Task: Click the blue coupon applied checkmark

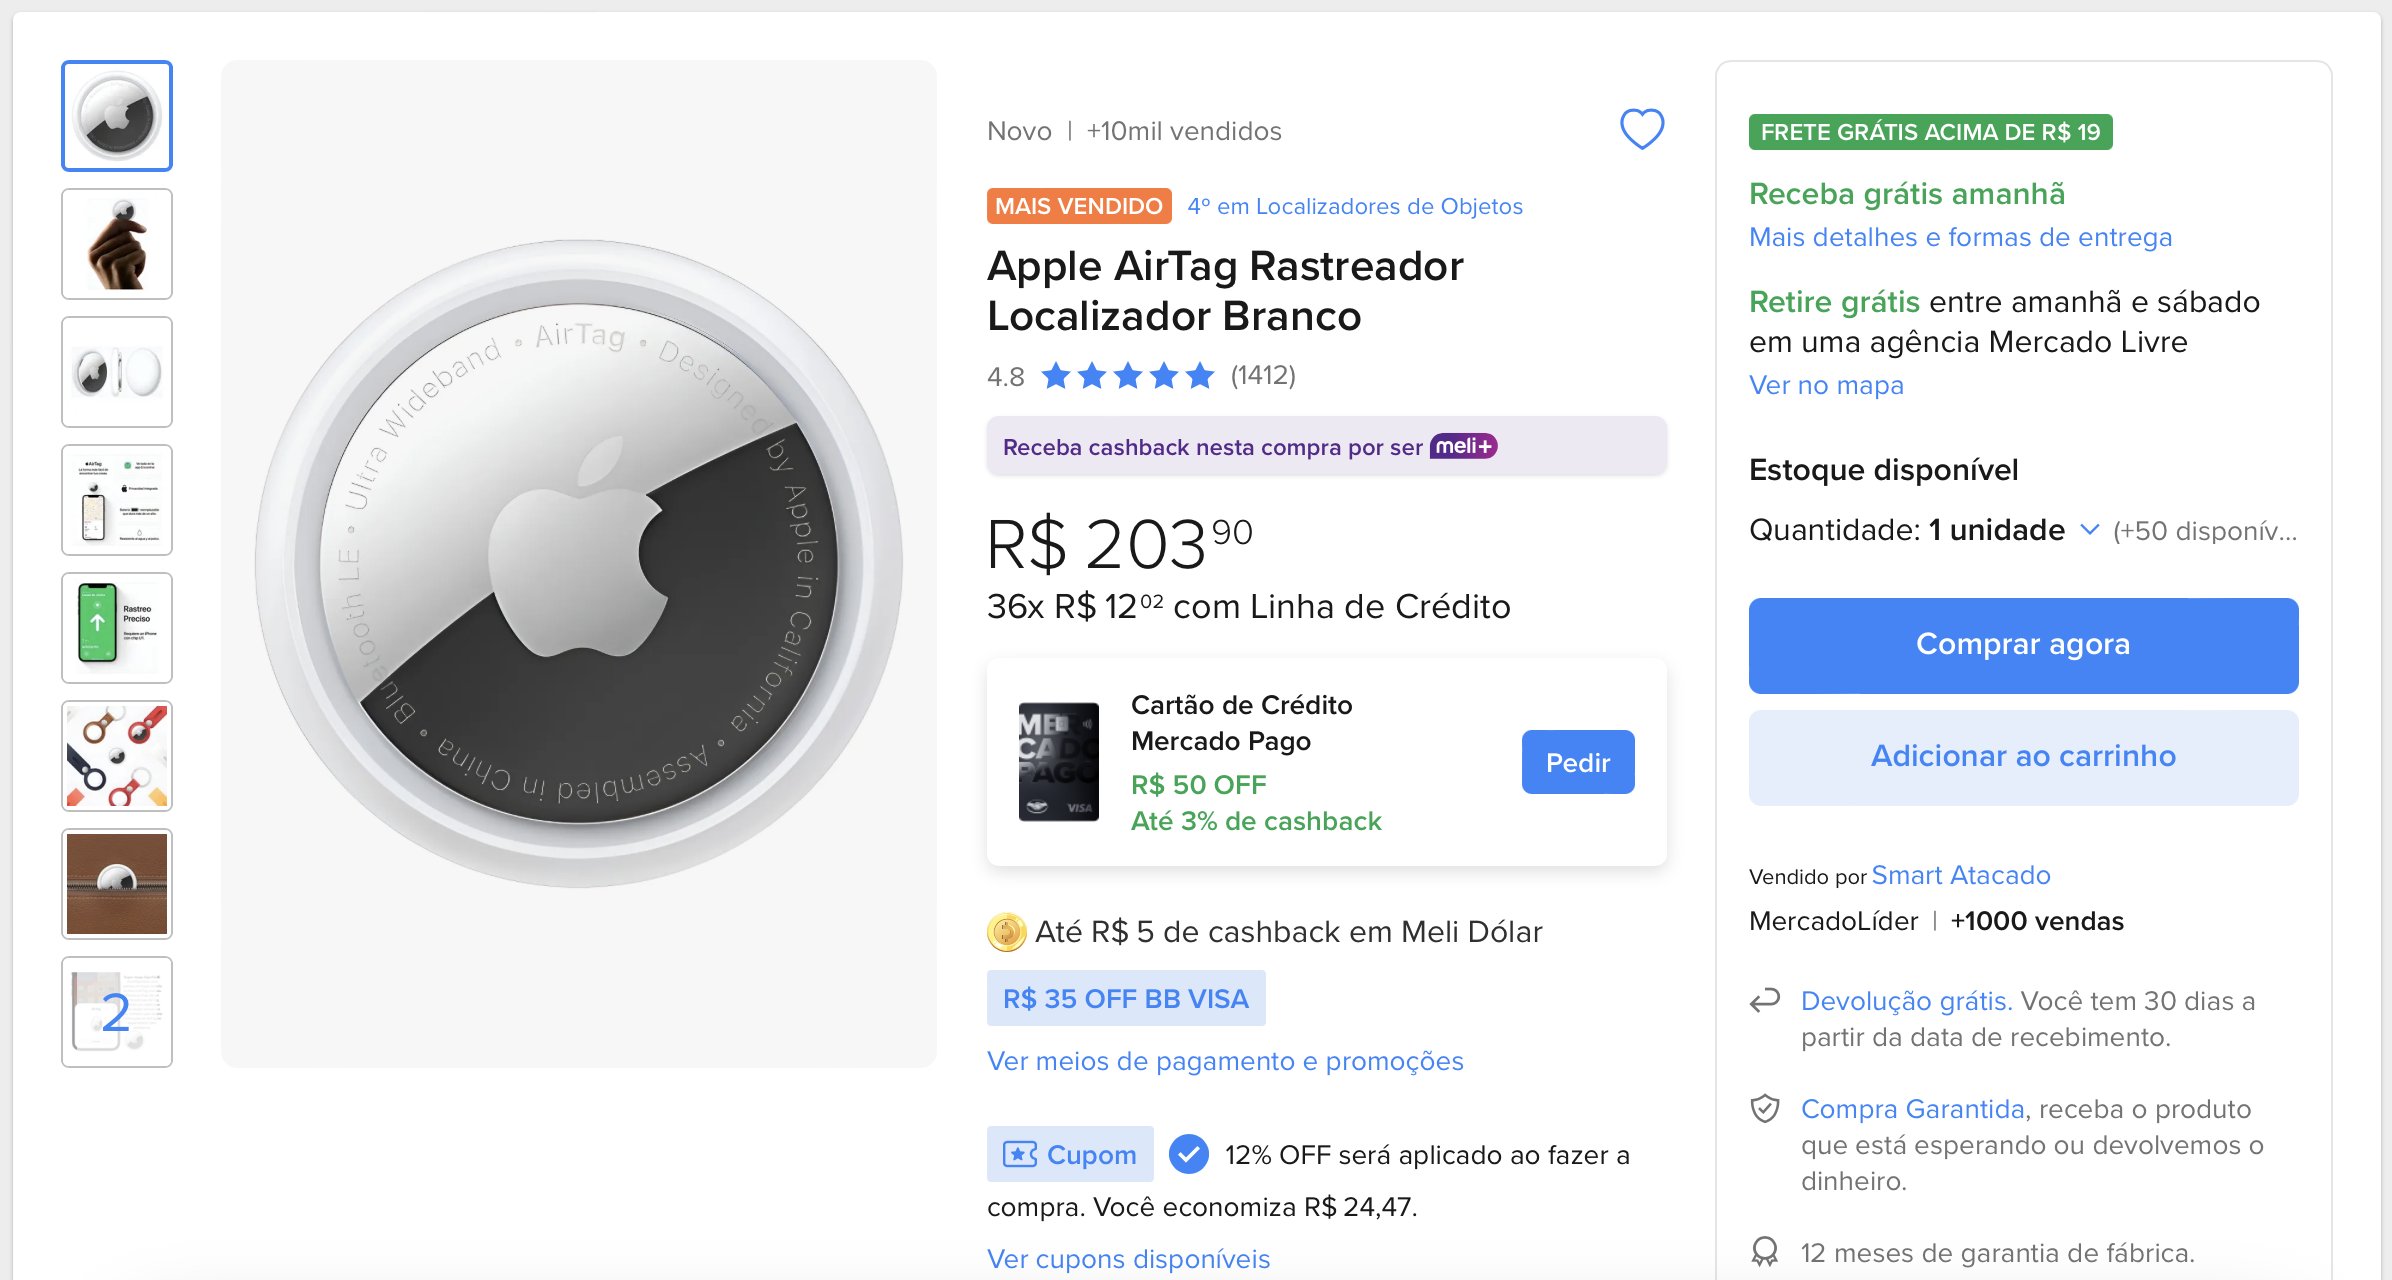Action: point(1188,1154)
